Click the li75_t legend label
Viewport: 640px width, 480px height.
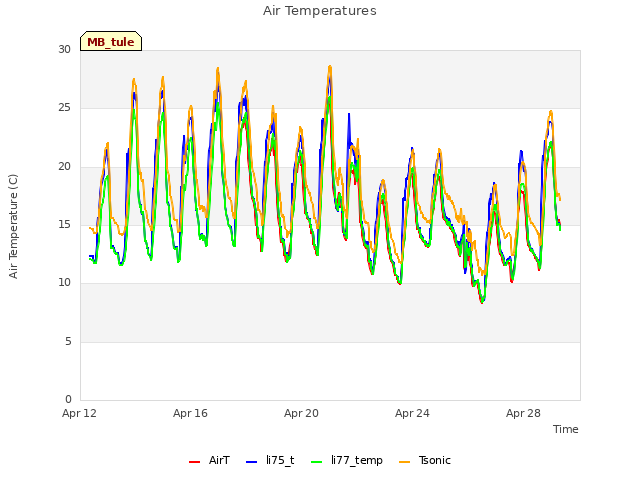280,460
